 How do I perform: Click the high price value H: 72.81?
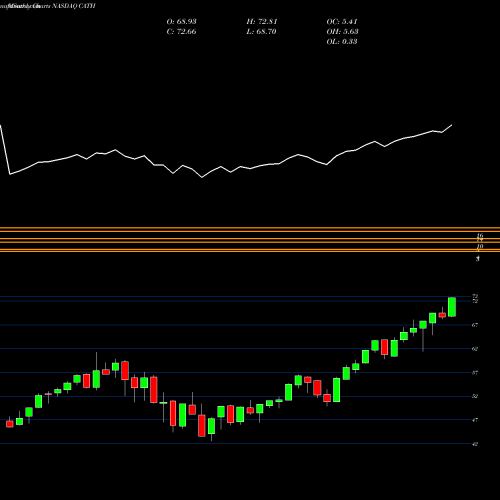(262, 21)
